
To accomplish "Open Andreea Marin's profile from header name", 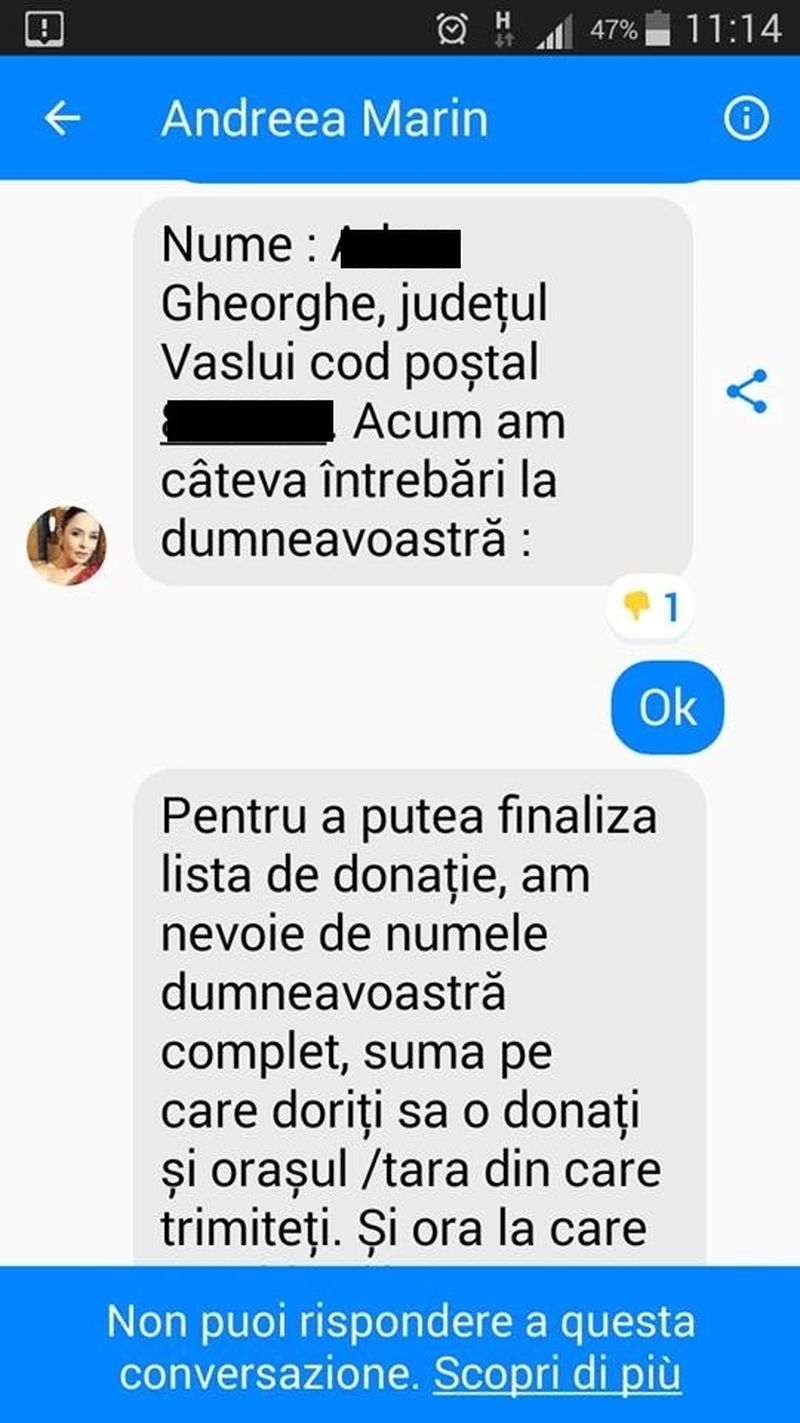I will [324, 119].
